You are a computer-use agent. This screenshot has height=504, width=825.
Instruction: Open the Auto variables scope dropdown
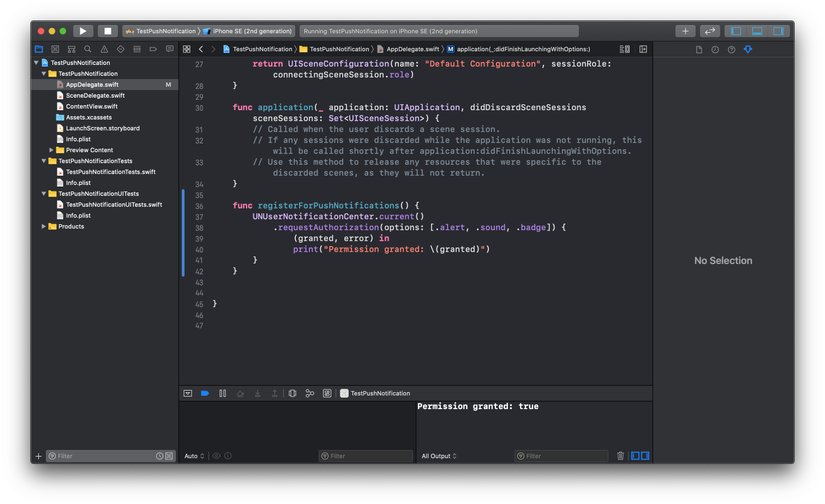click(194, 456)
